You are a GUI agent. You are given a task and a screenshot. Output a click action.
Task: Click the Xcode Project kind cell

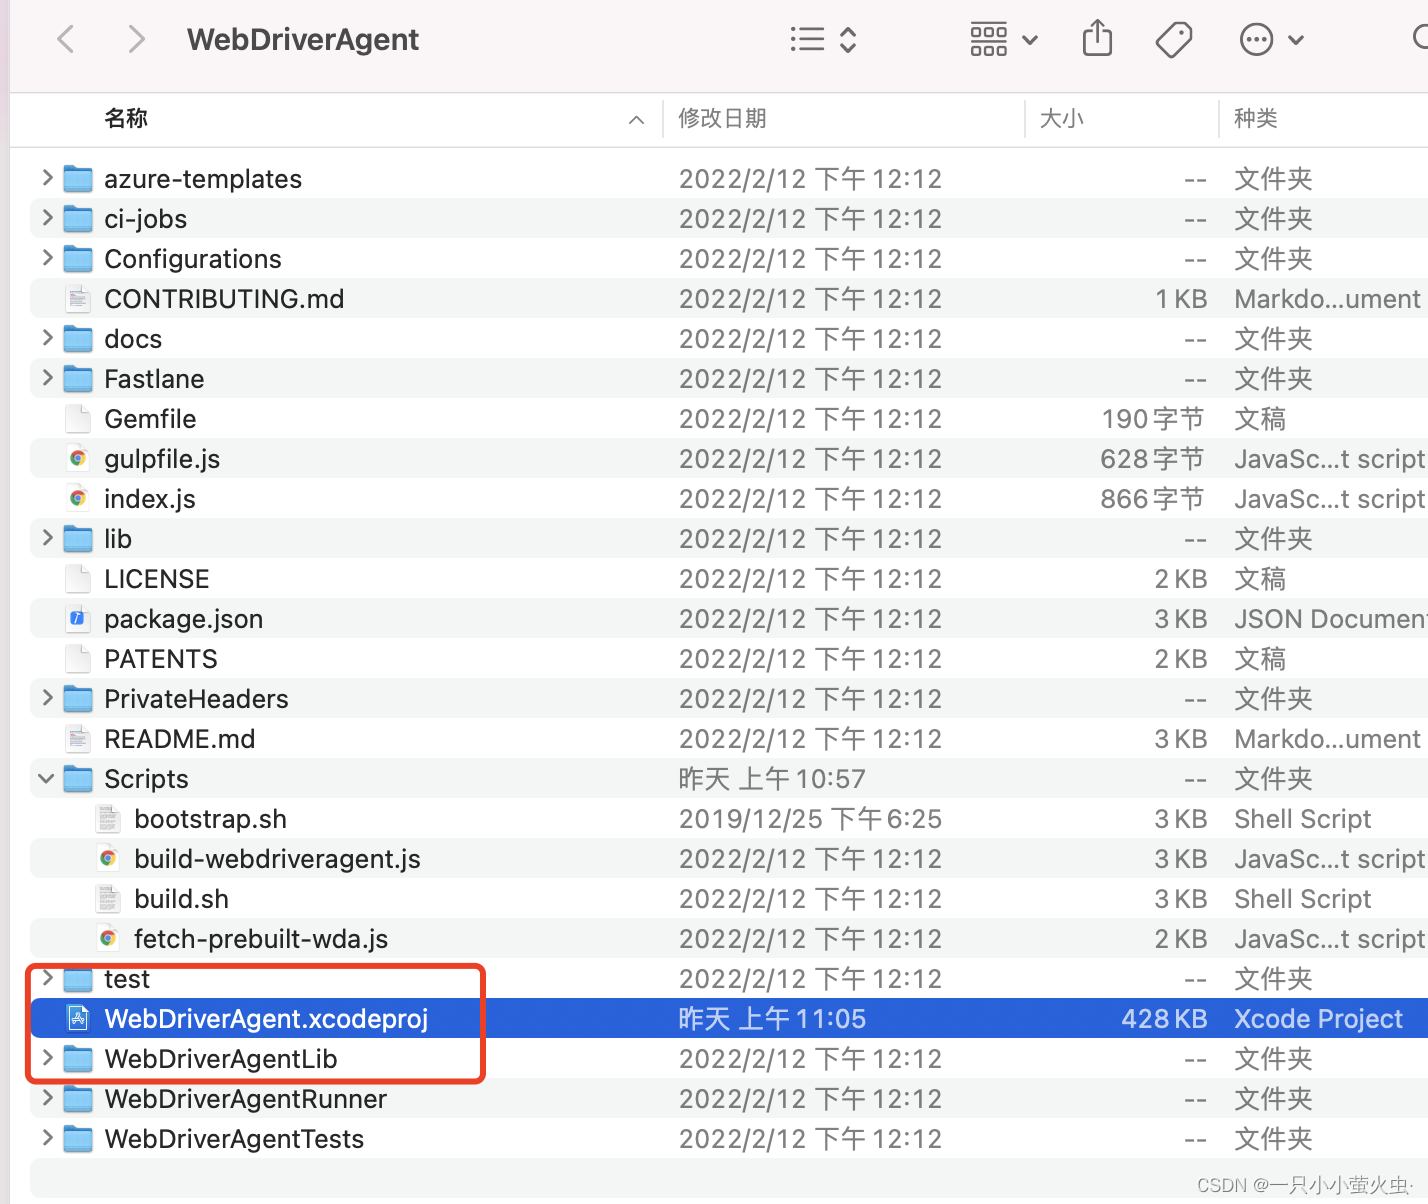[x=1318, y=1019]
